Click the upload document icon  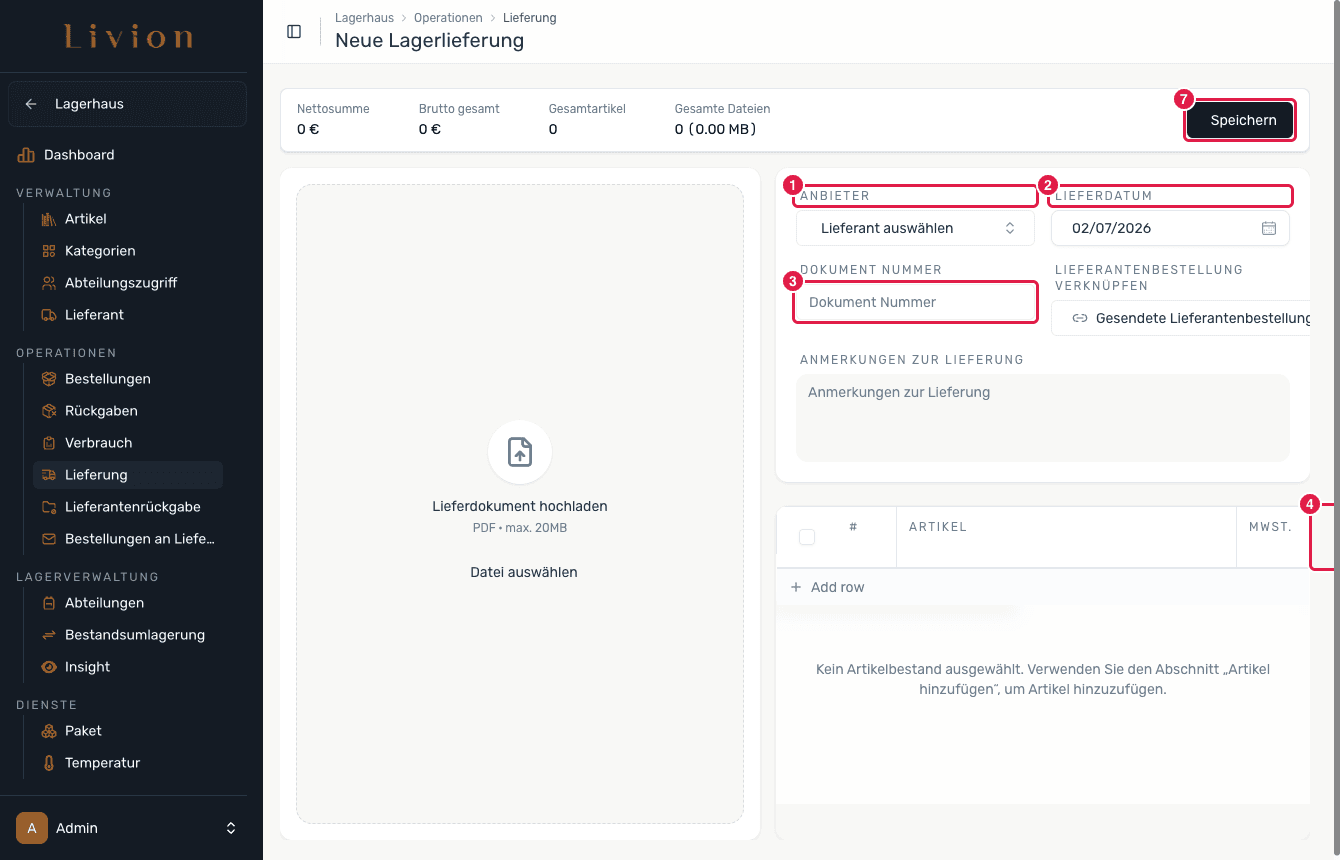520,452
